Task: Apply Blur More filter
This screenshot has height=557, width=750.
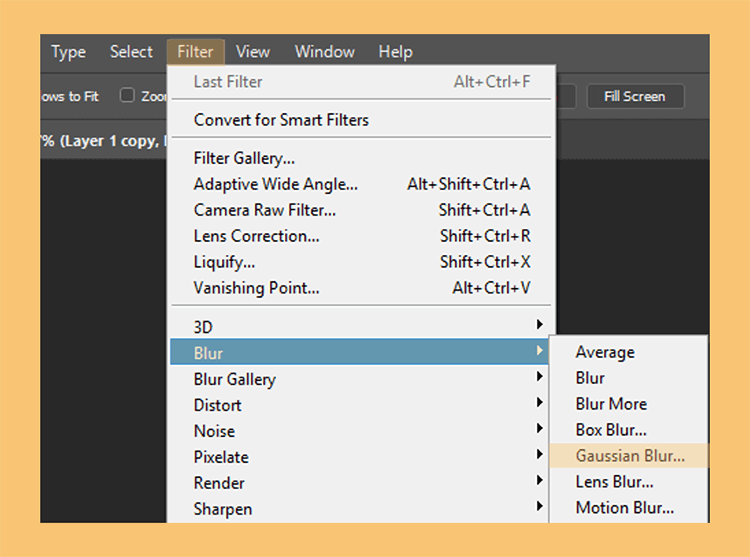Action: (629, 404)
